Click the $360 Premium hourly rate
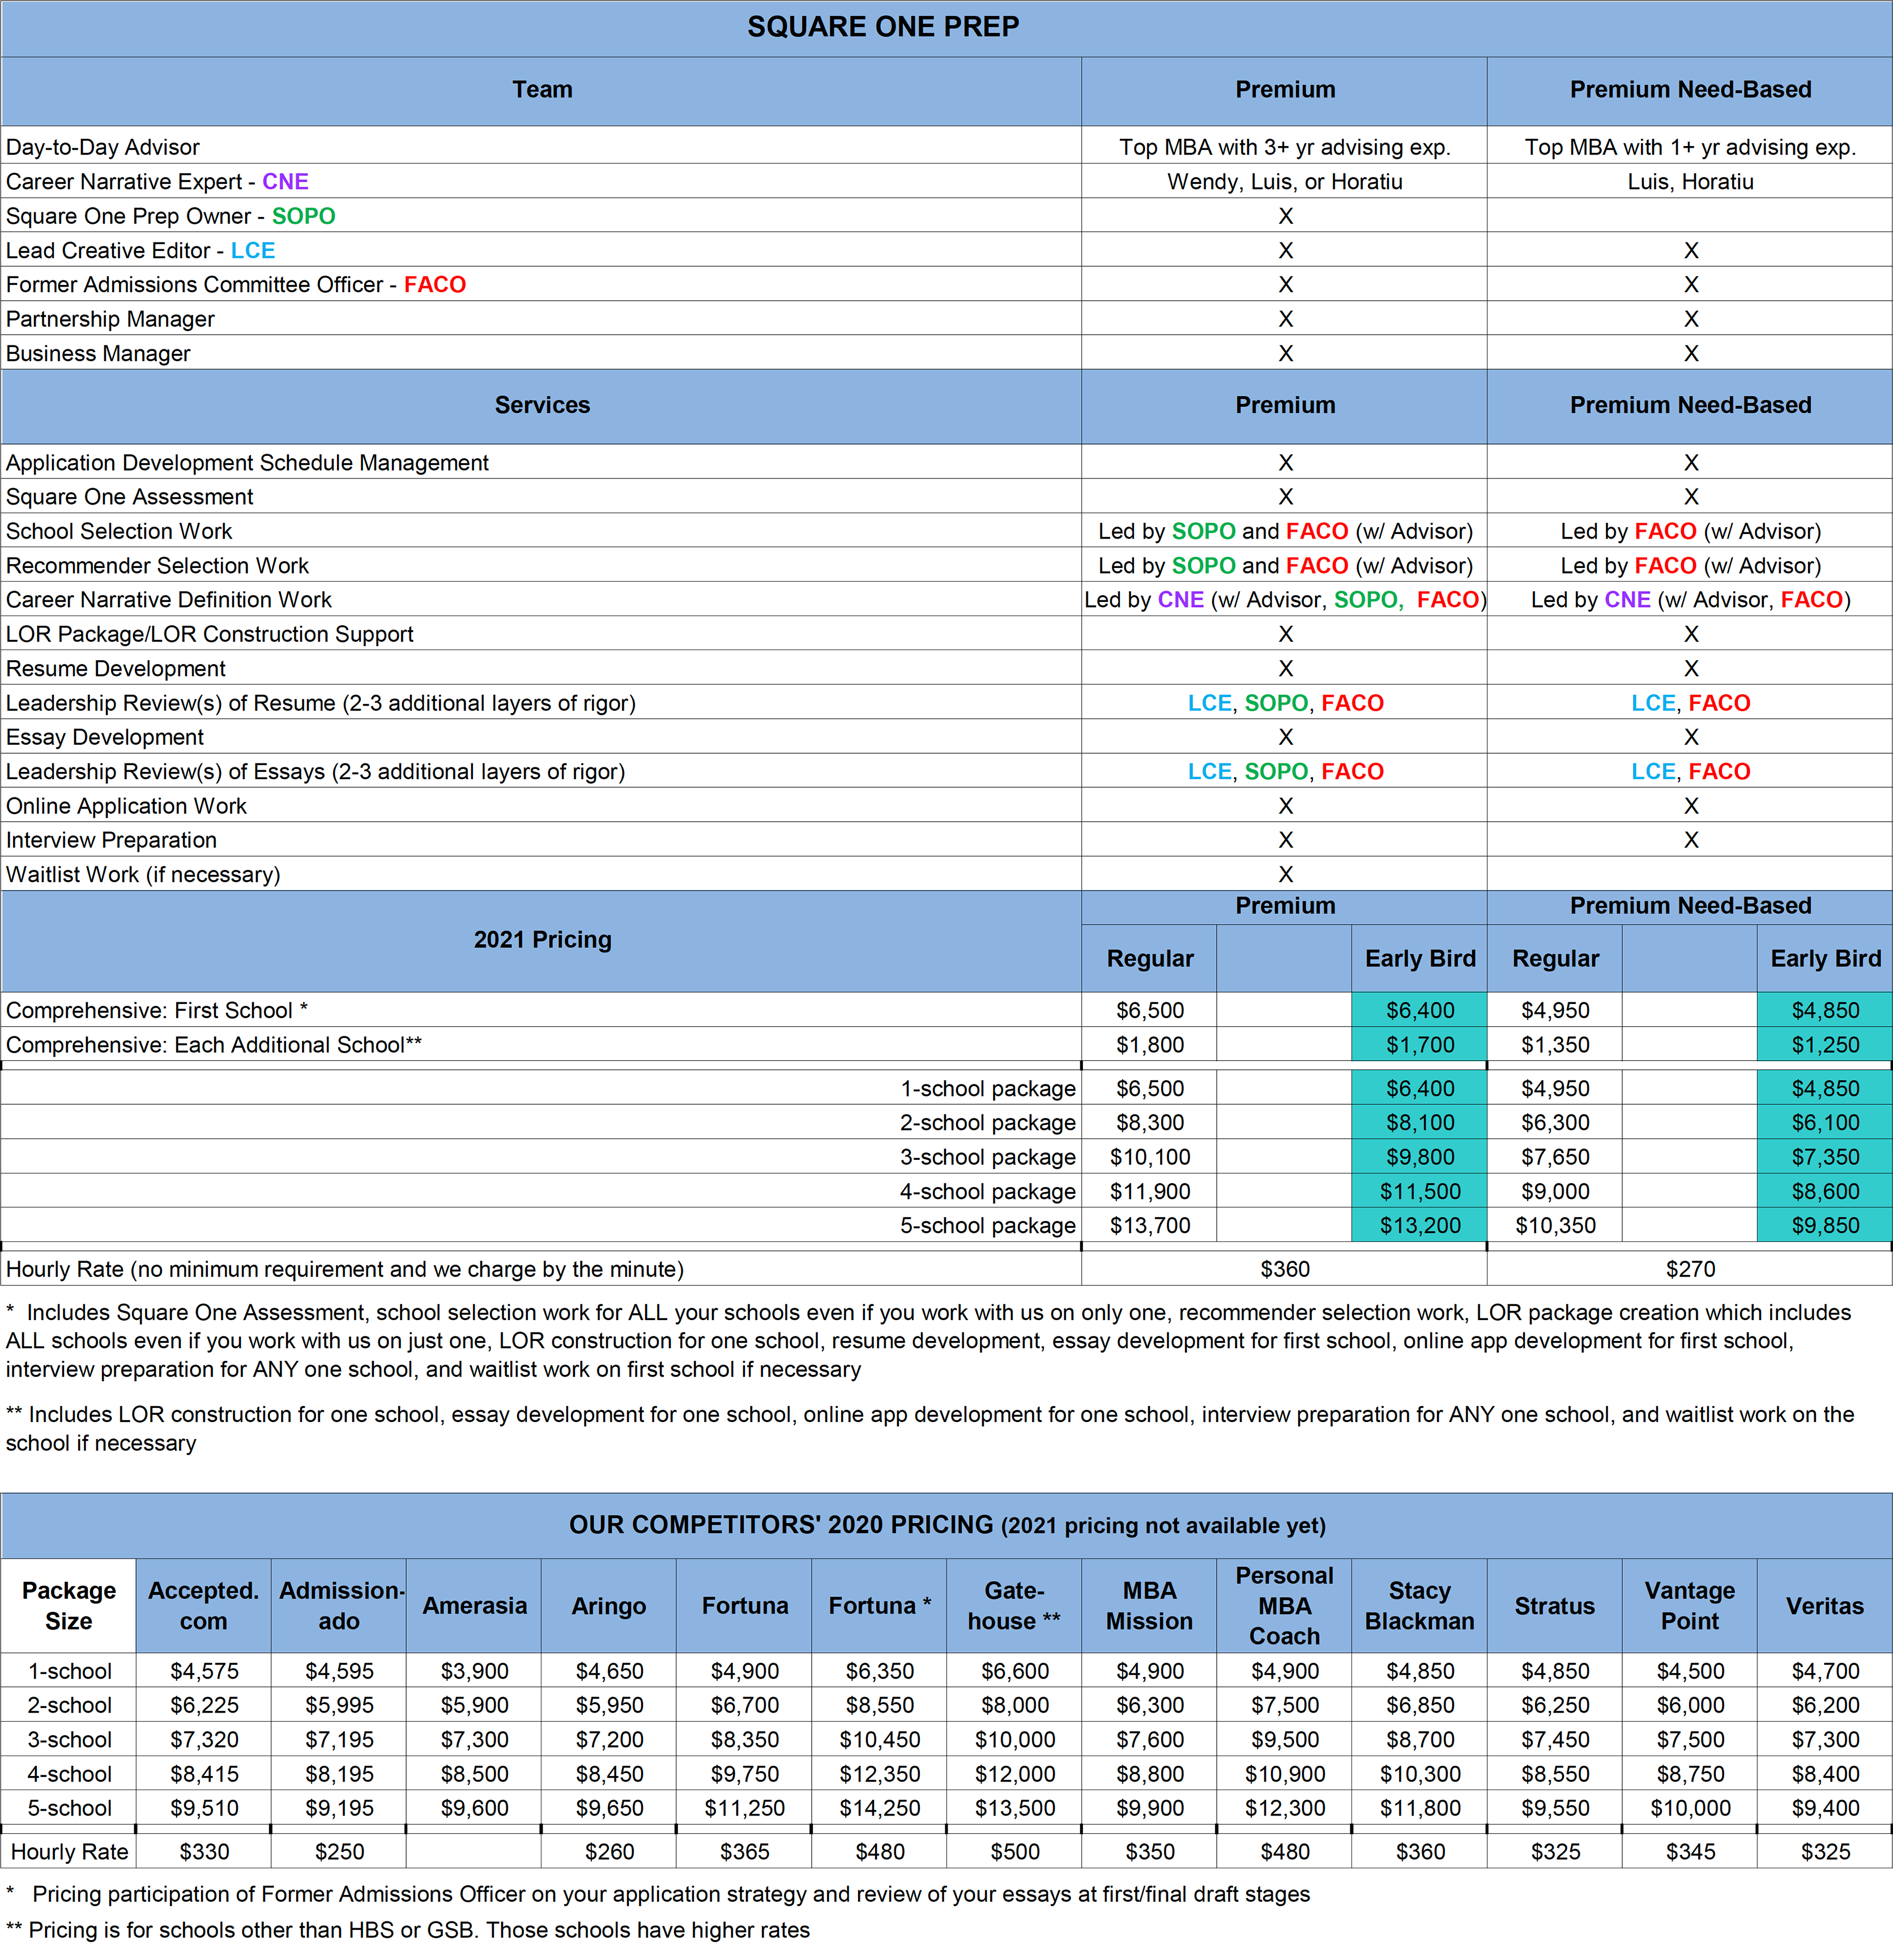 [1285, 1269]
